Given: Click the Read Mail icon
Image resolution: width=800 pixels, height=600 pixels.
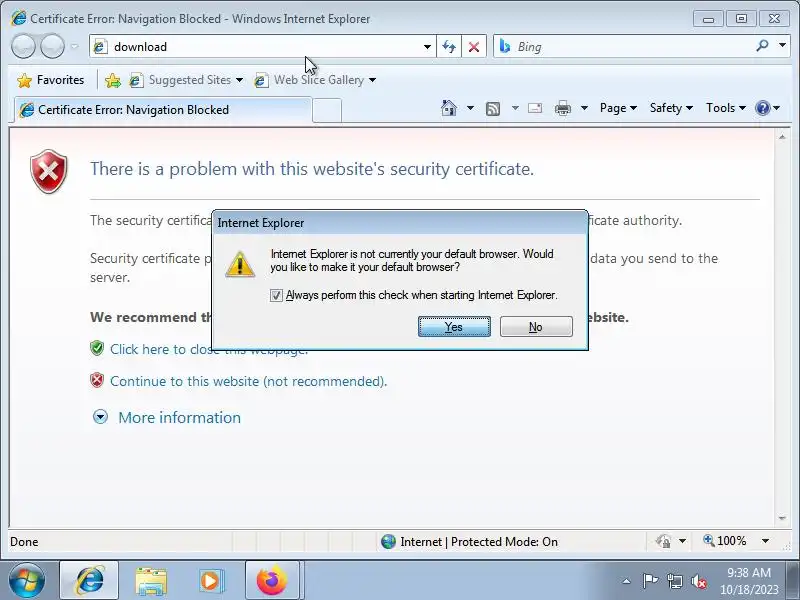Looking at the screenshot, I should pos(535,108).
